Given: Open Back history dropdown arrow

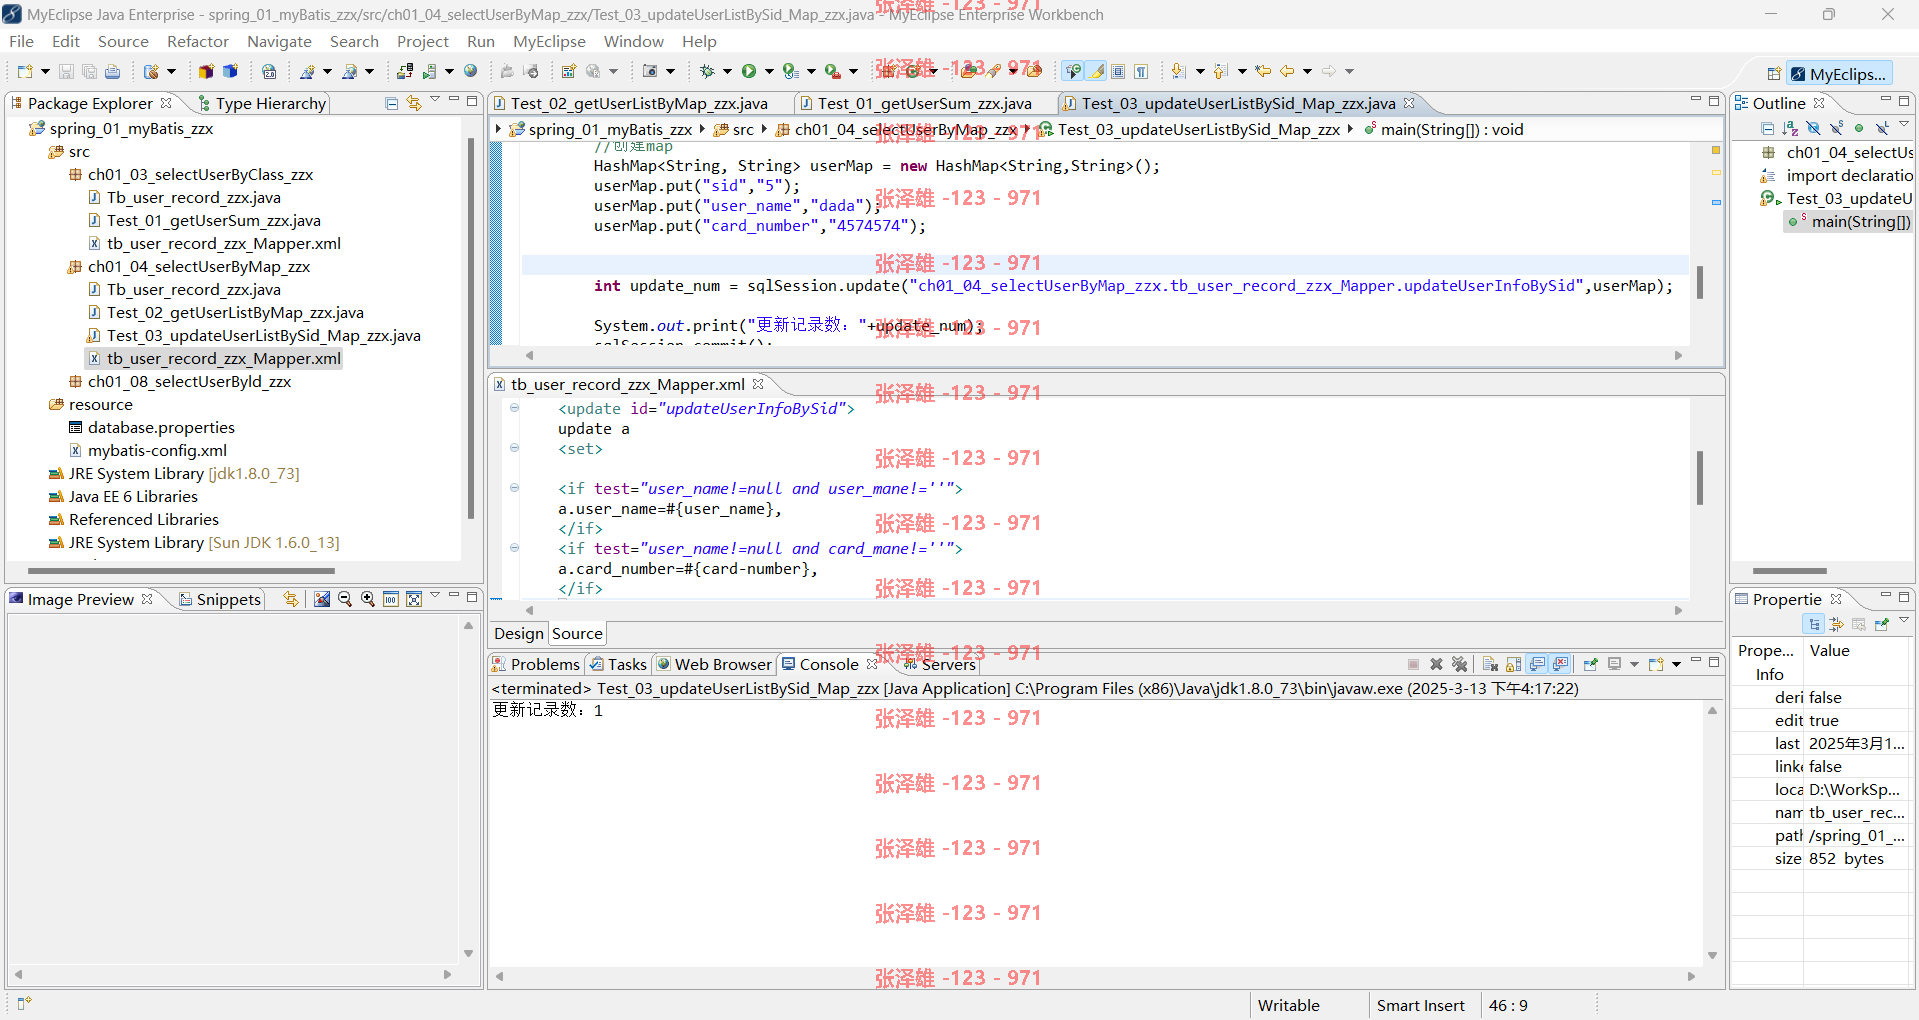Looking at the screenshot, I should click(1307, 71).
